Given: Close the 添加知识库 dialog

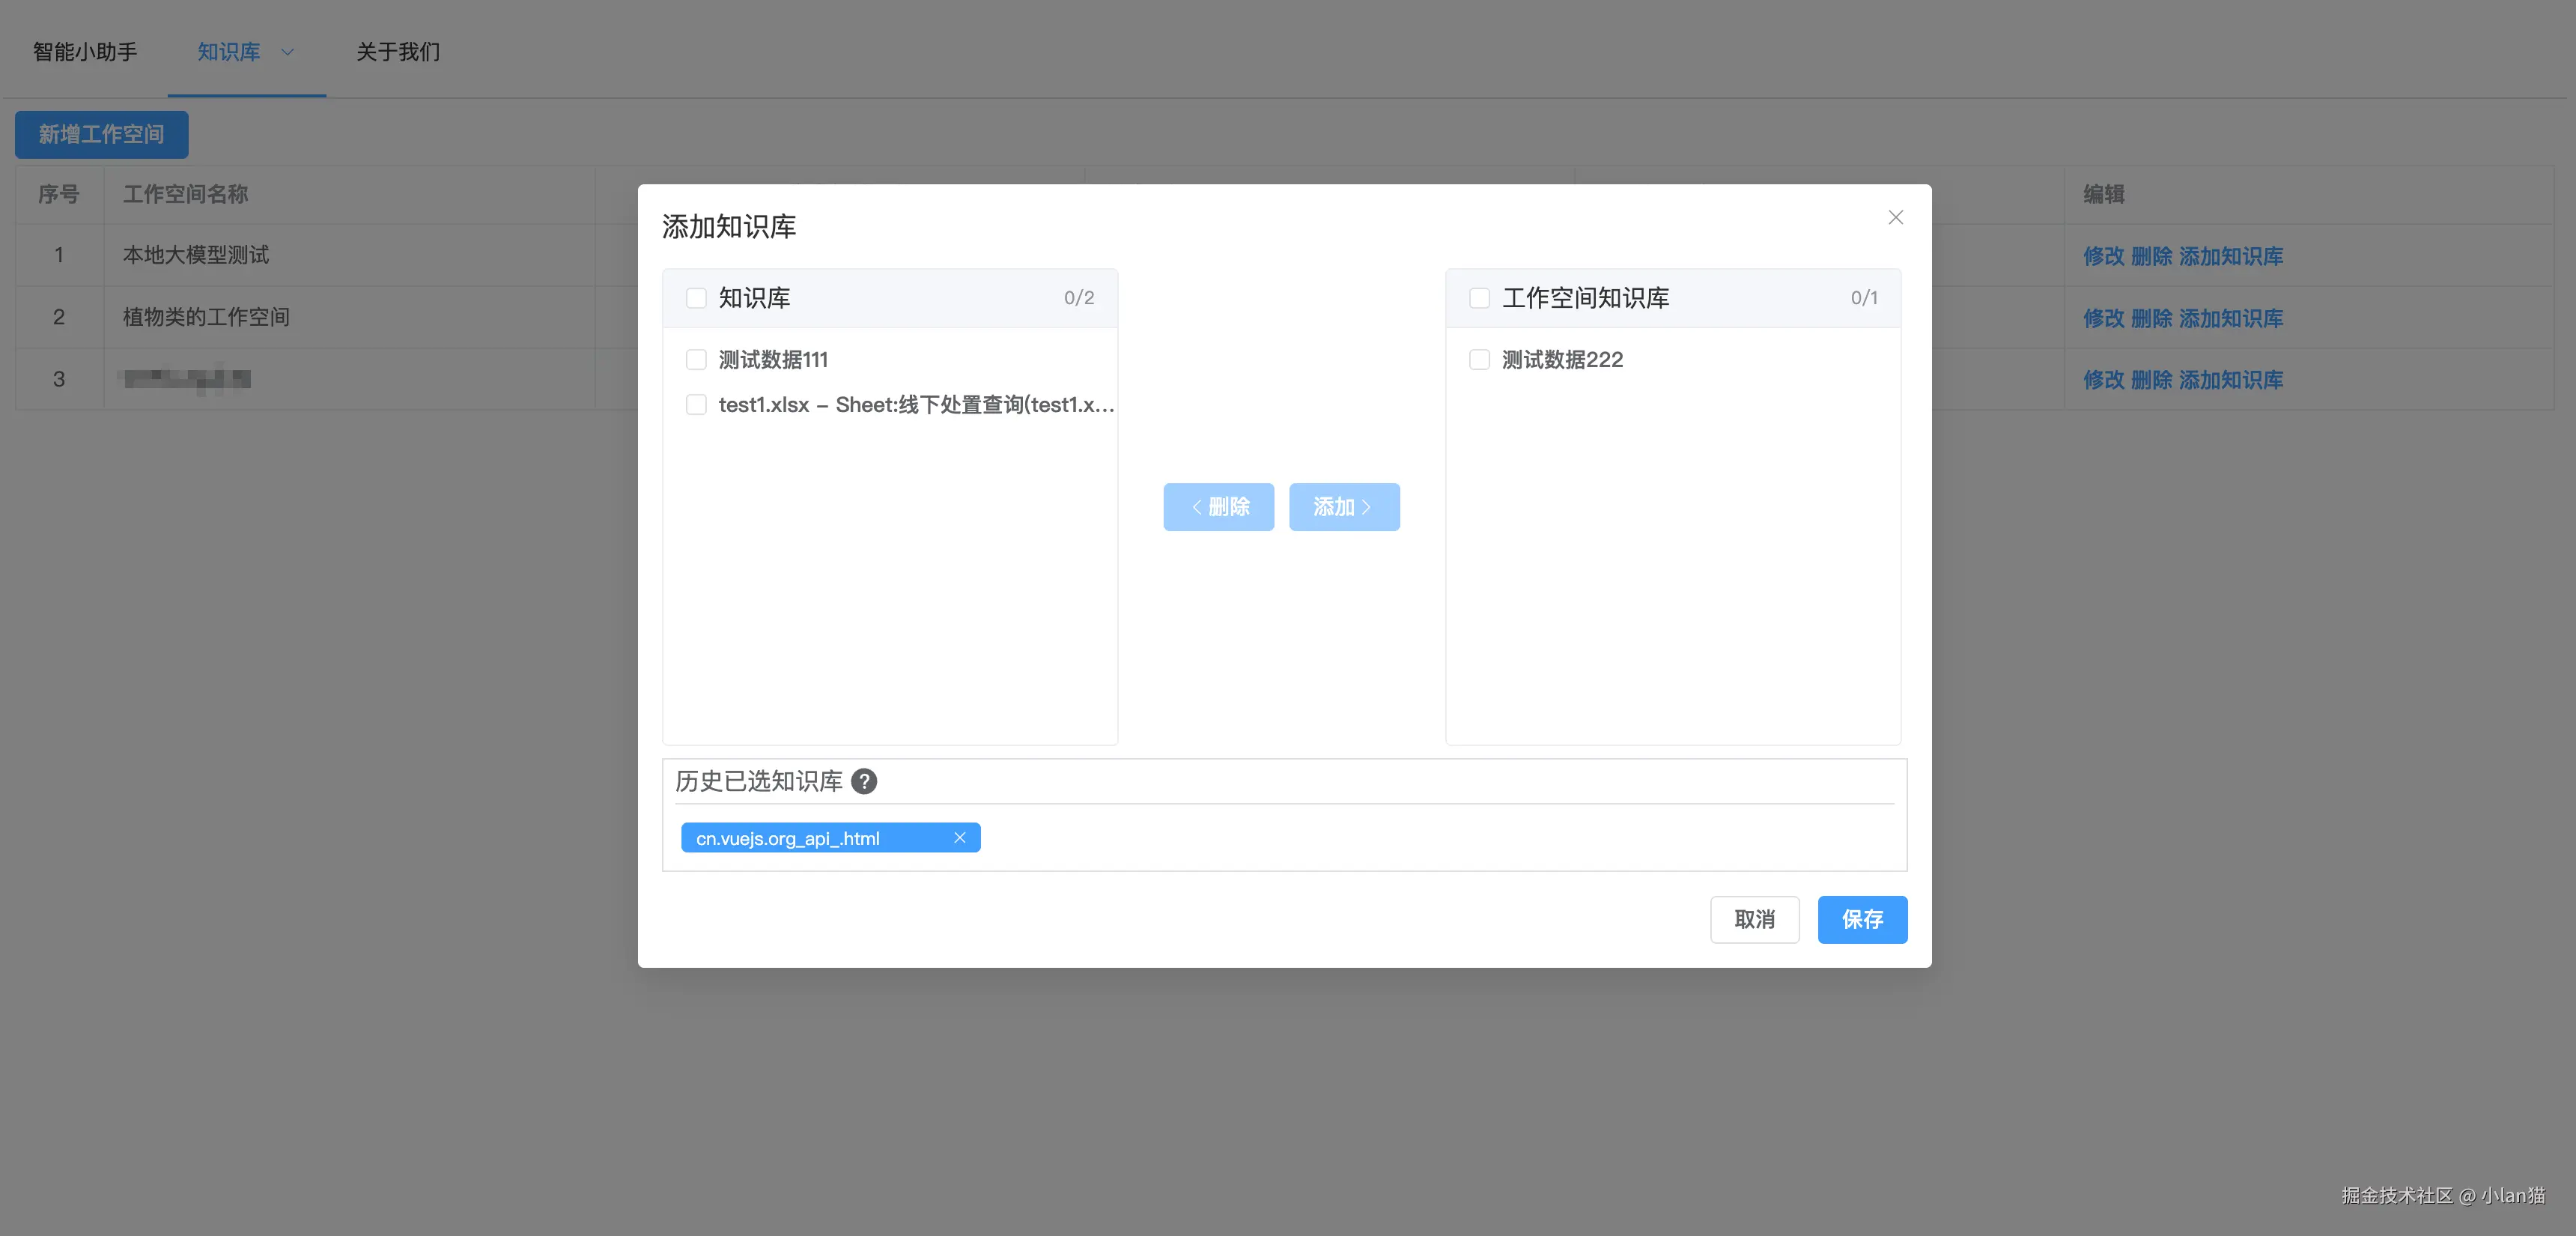Looking at the screenshot, I should click(x=1895, y=217).
